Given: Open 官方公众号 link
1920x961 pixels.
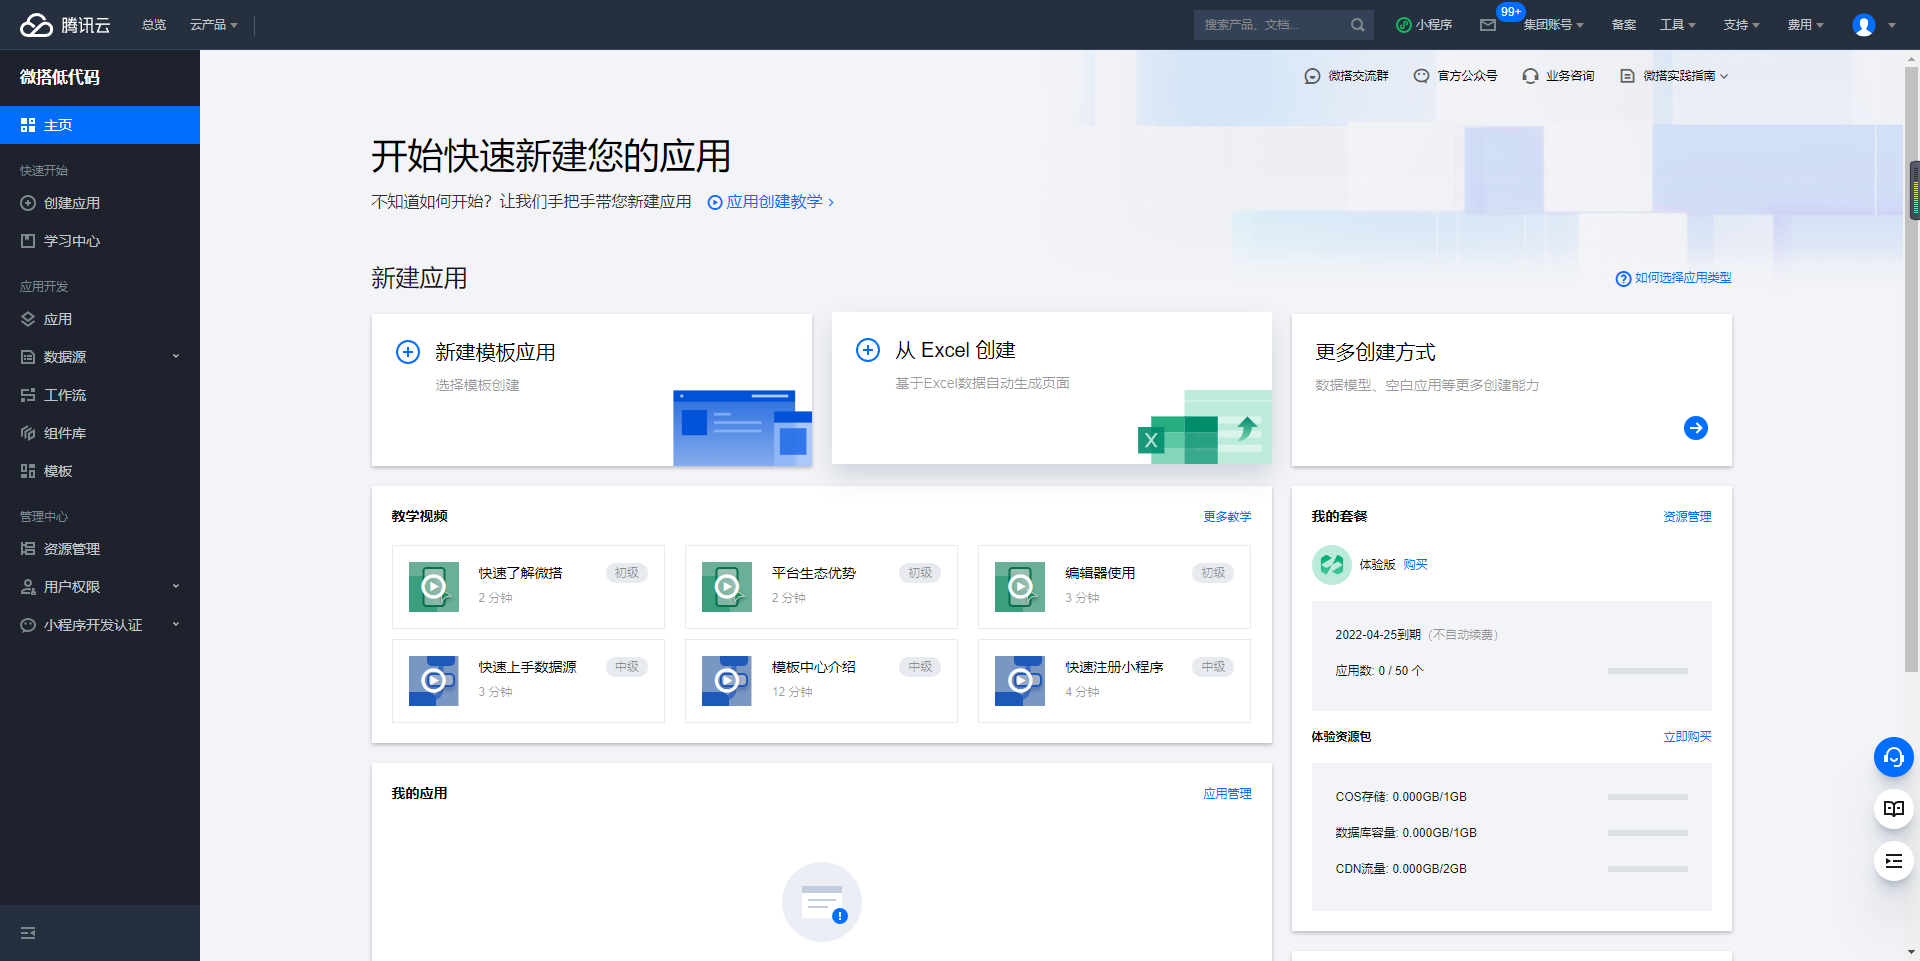Looking at the screenshot, I should 1455,76.
